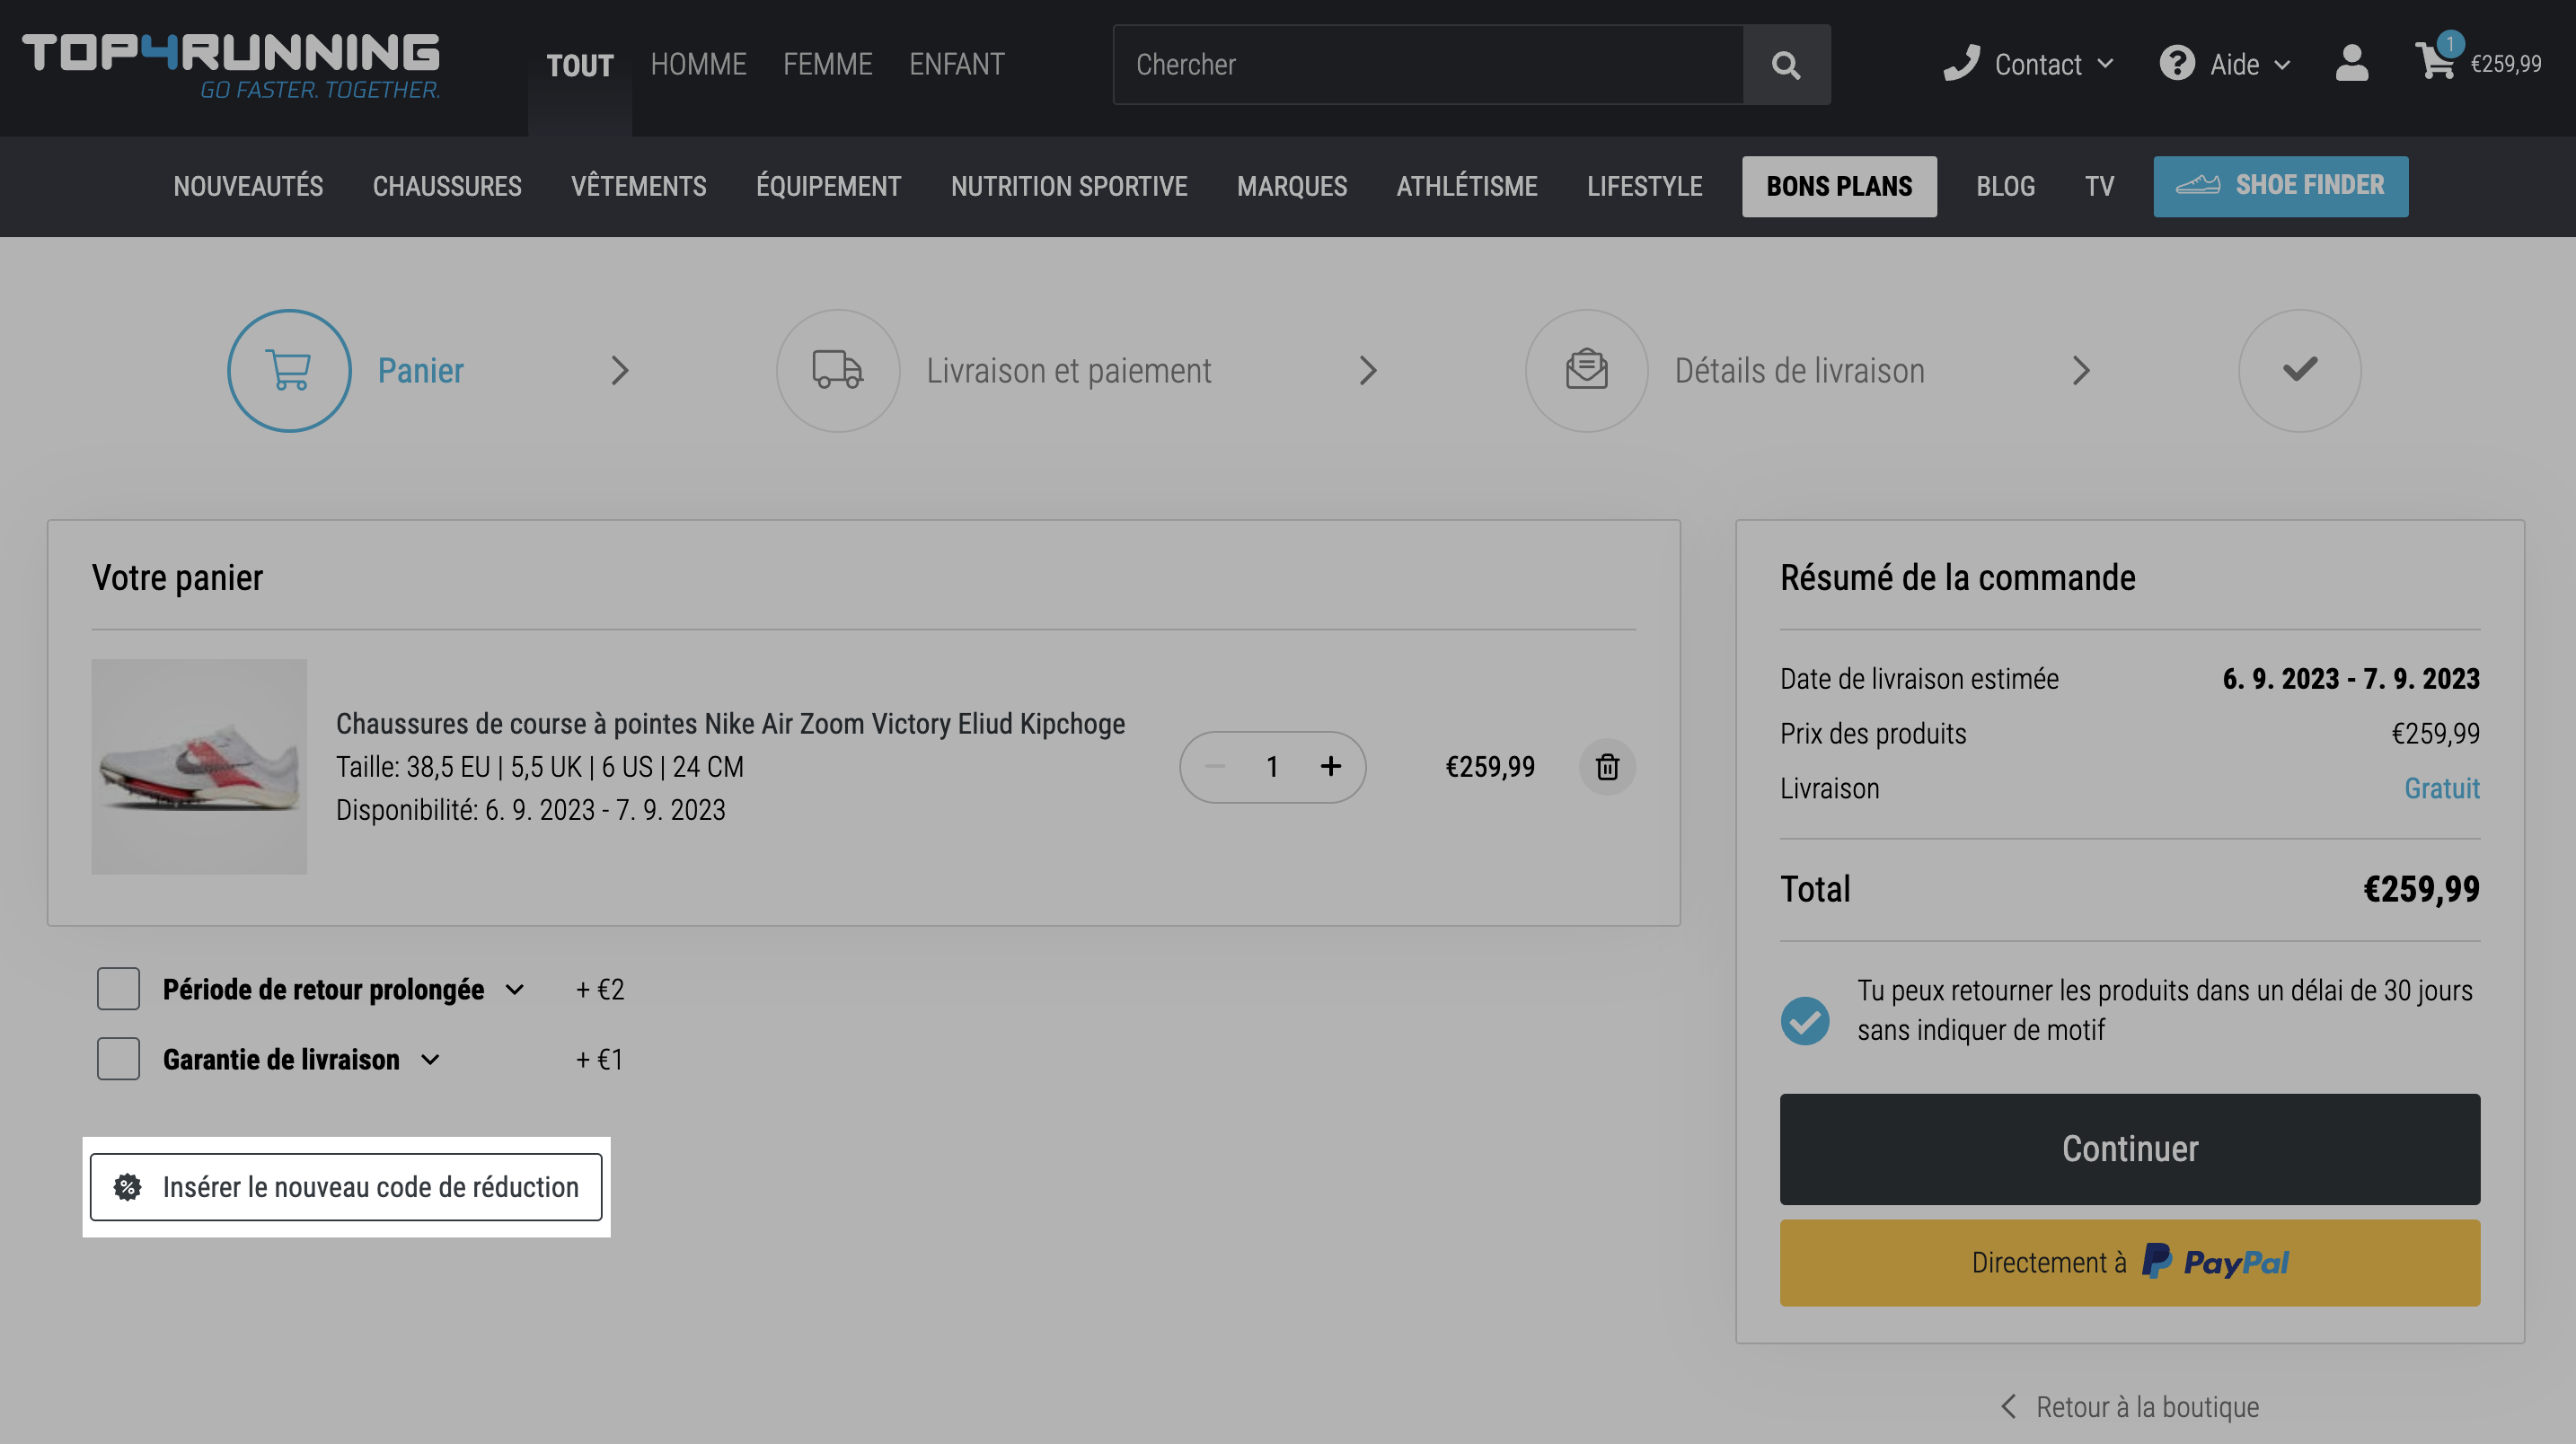Click the blue 30-day return checkmark icon
This screenshot has width=2576, height=1444.
[x=1805, y=1020]
